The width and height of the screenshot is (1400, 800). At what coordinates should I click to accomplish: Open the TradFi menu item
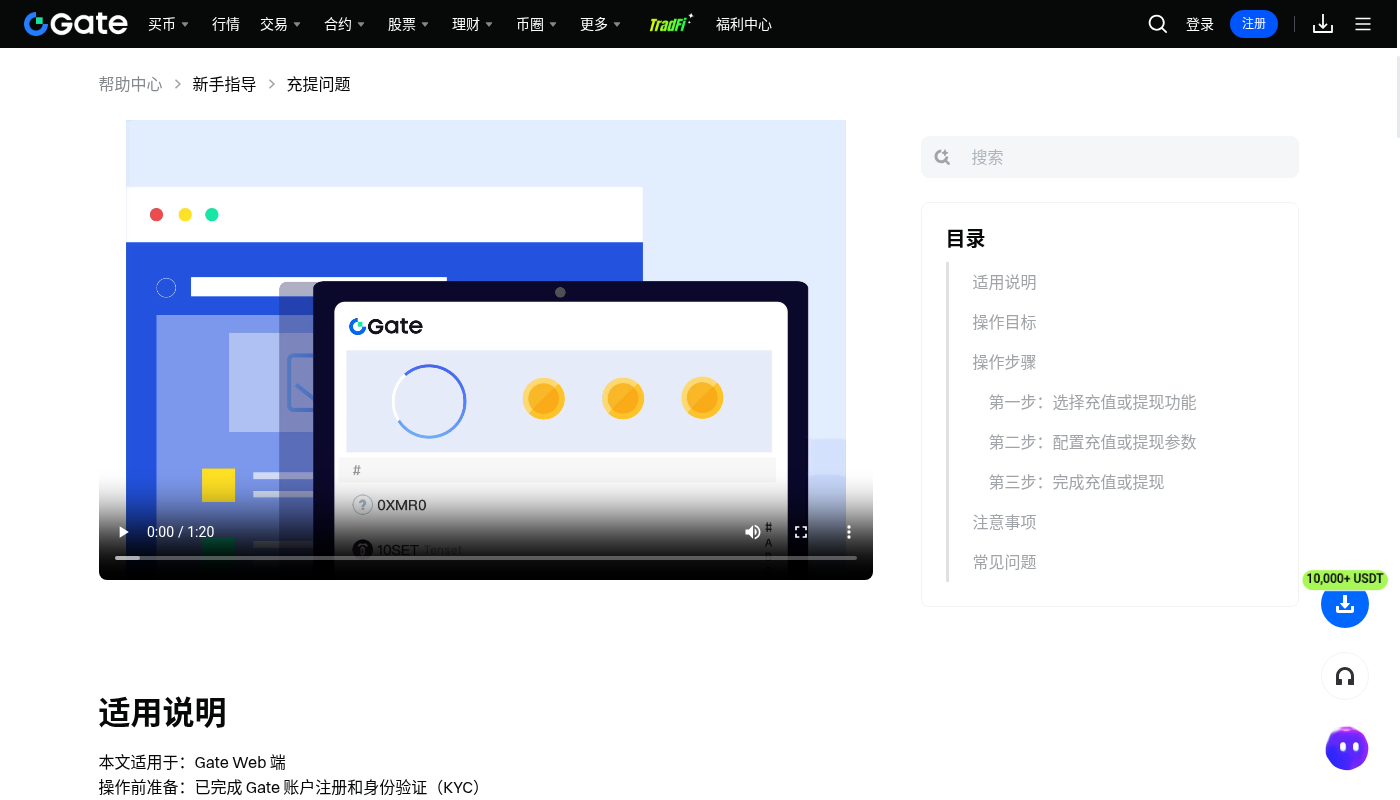tap(670, 23)
